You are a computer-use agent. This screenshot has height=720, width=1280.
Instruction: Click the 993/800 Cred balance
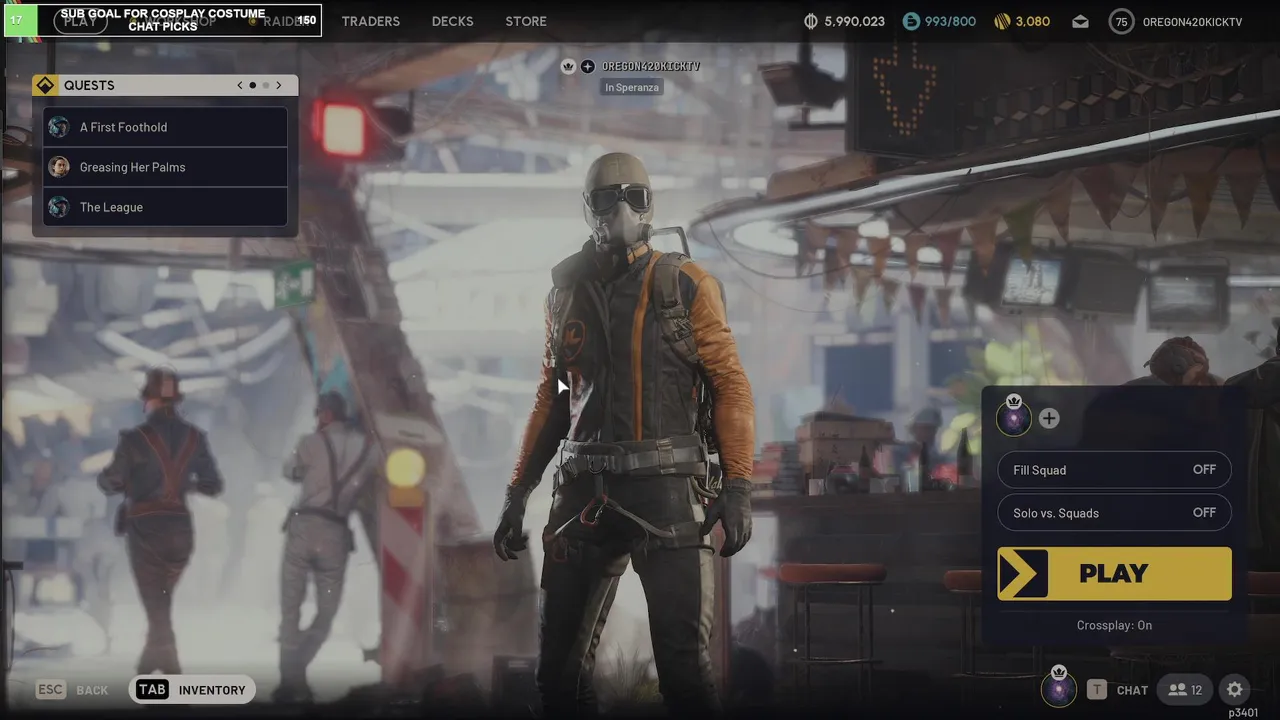[x=950, y=21]
